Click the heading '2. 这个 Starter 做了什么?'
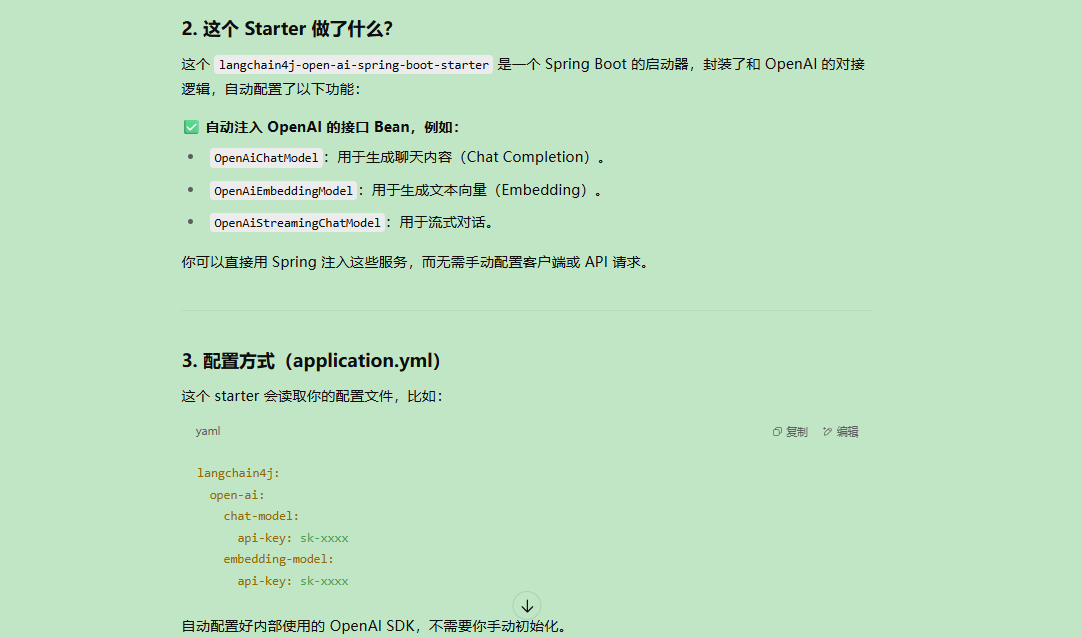Image resolution: width=1081 pixels, height=638 pixels. [x=287, y=29]
